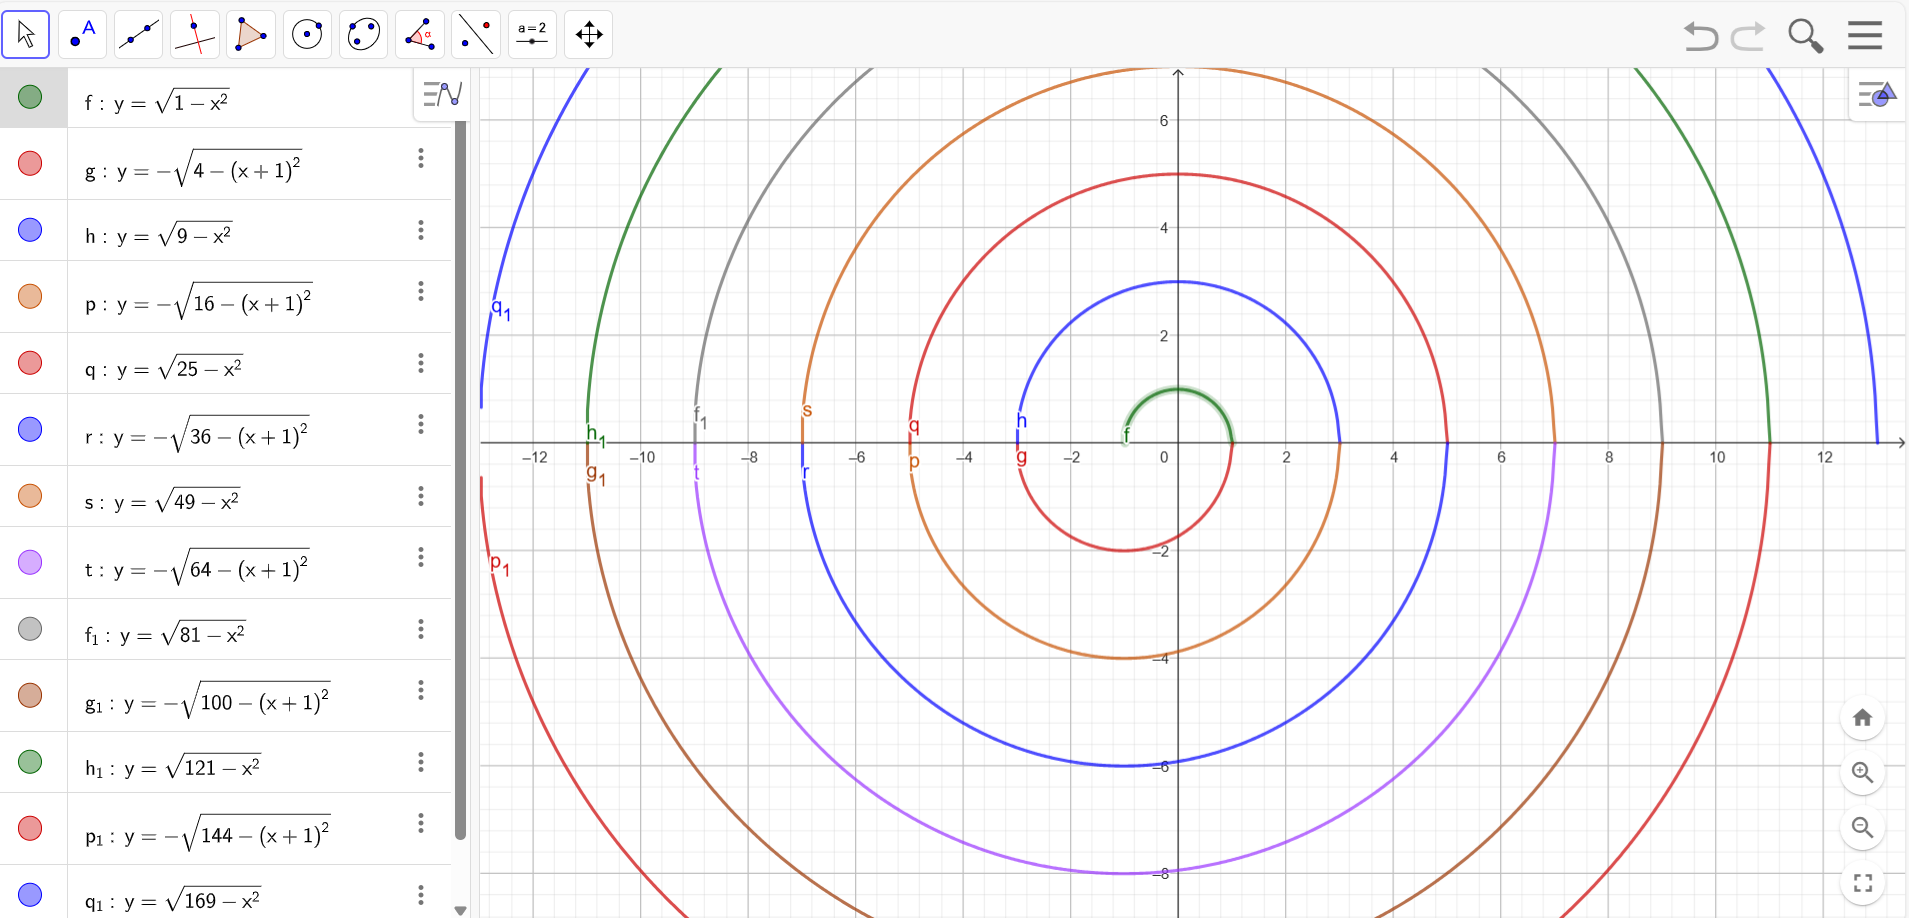This screenshot has width=1909, height=918.
Task: Open more options for function h₁
Action: [421, 762]
